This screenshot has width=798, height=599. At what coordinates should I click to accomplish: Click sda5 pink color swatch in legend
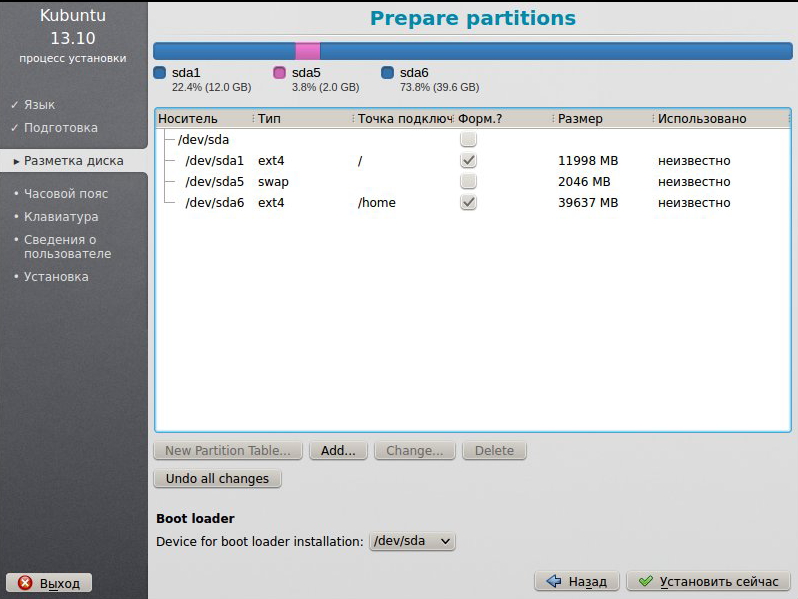click(279, 73)
